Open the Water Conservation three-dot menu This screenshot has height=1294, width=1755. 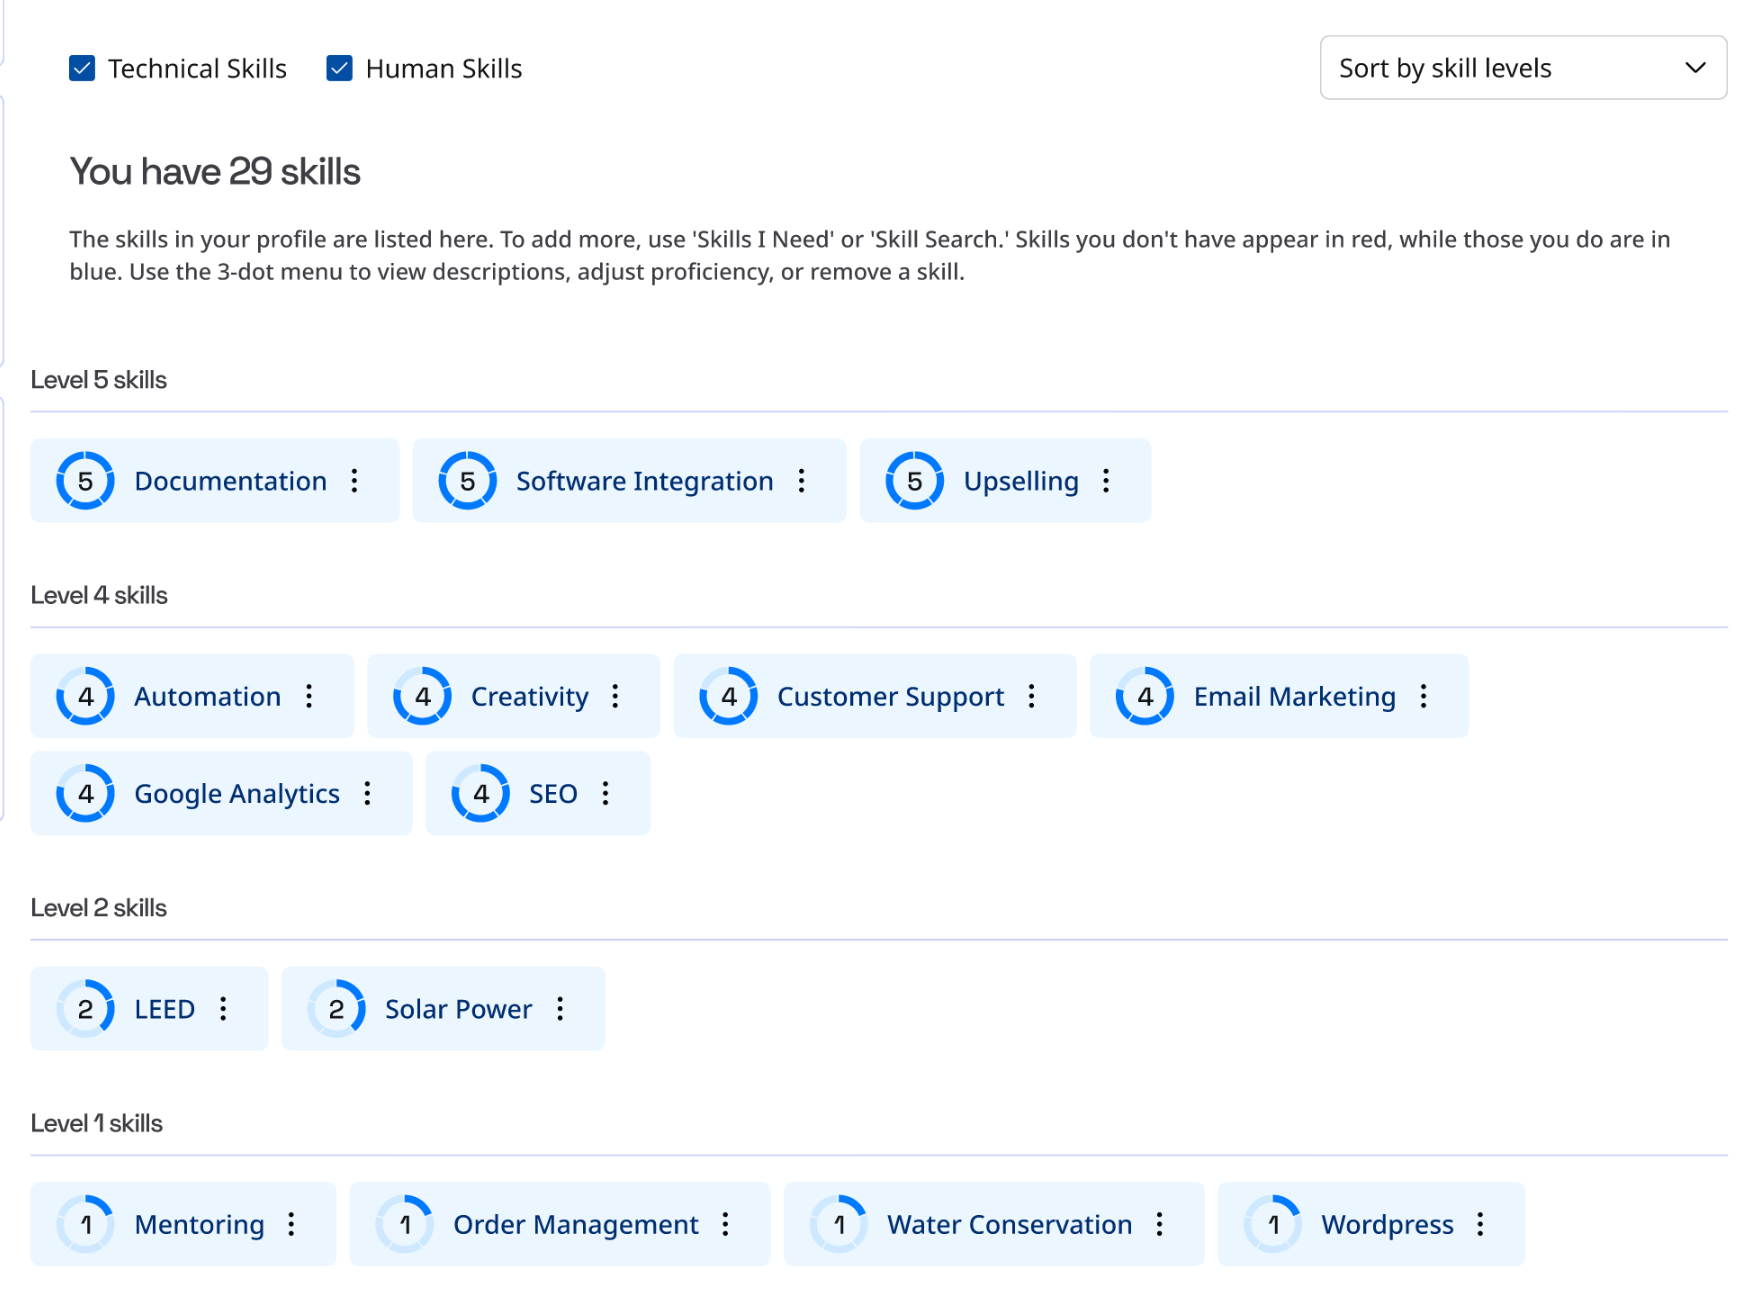(x=1160, y=1224)
